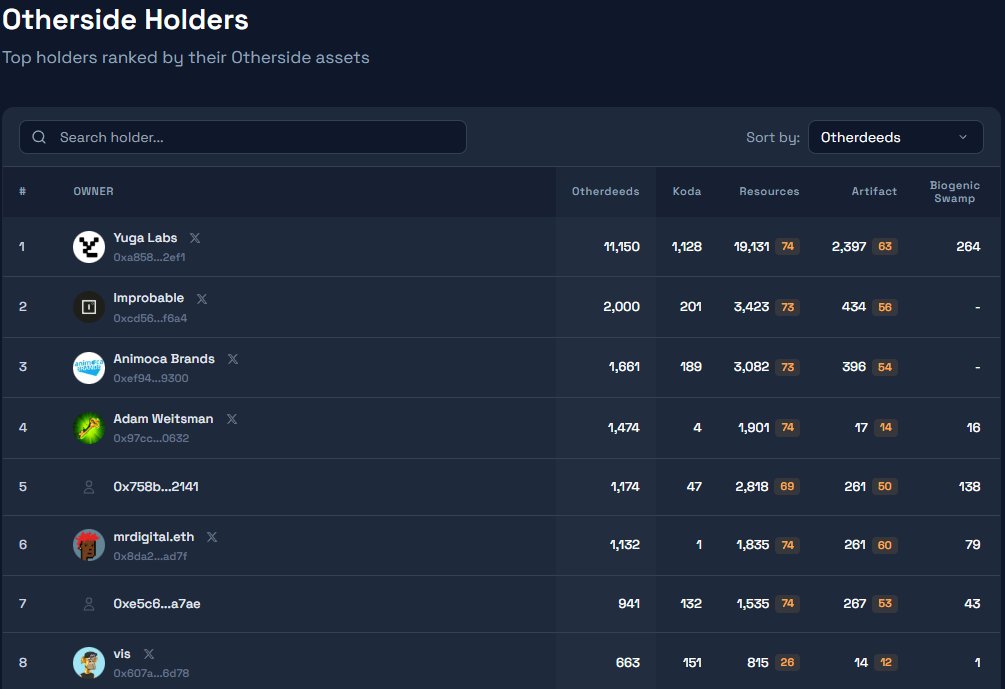Click the 14 badge in Adam Weitsman's row
Image resolution: width=1005 pixels, height=689 pixels.
coord(885,428)
